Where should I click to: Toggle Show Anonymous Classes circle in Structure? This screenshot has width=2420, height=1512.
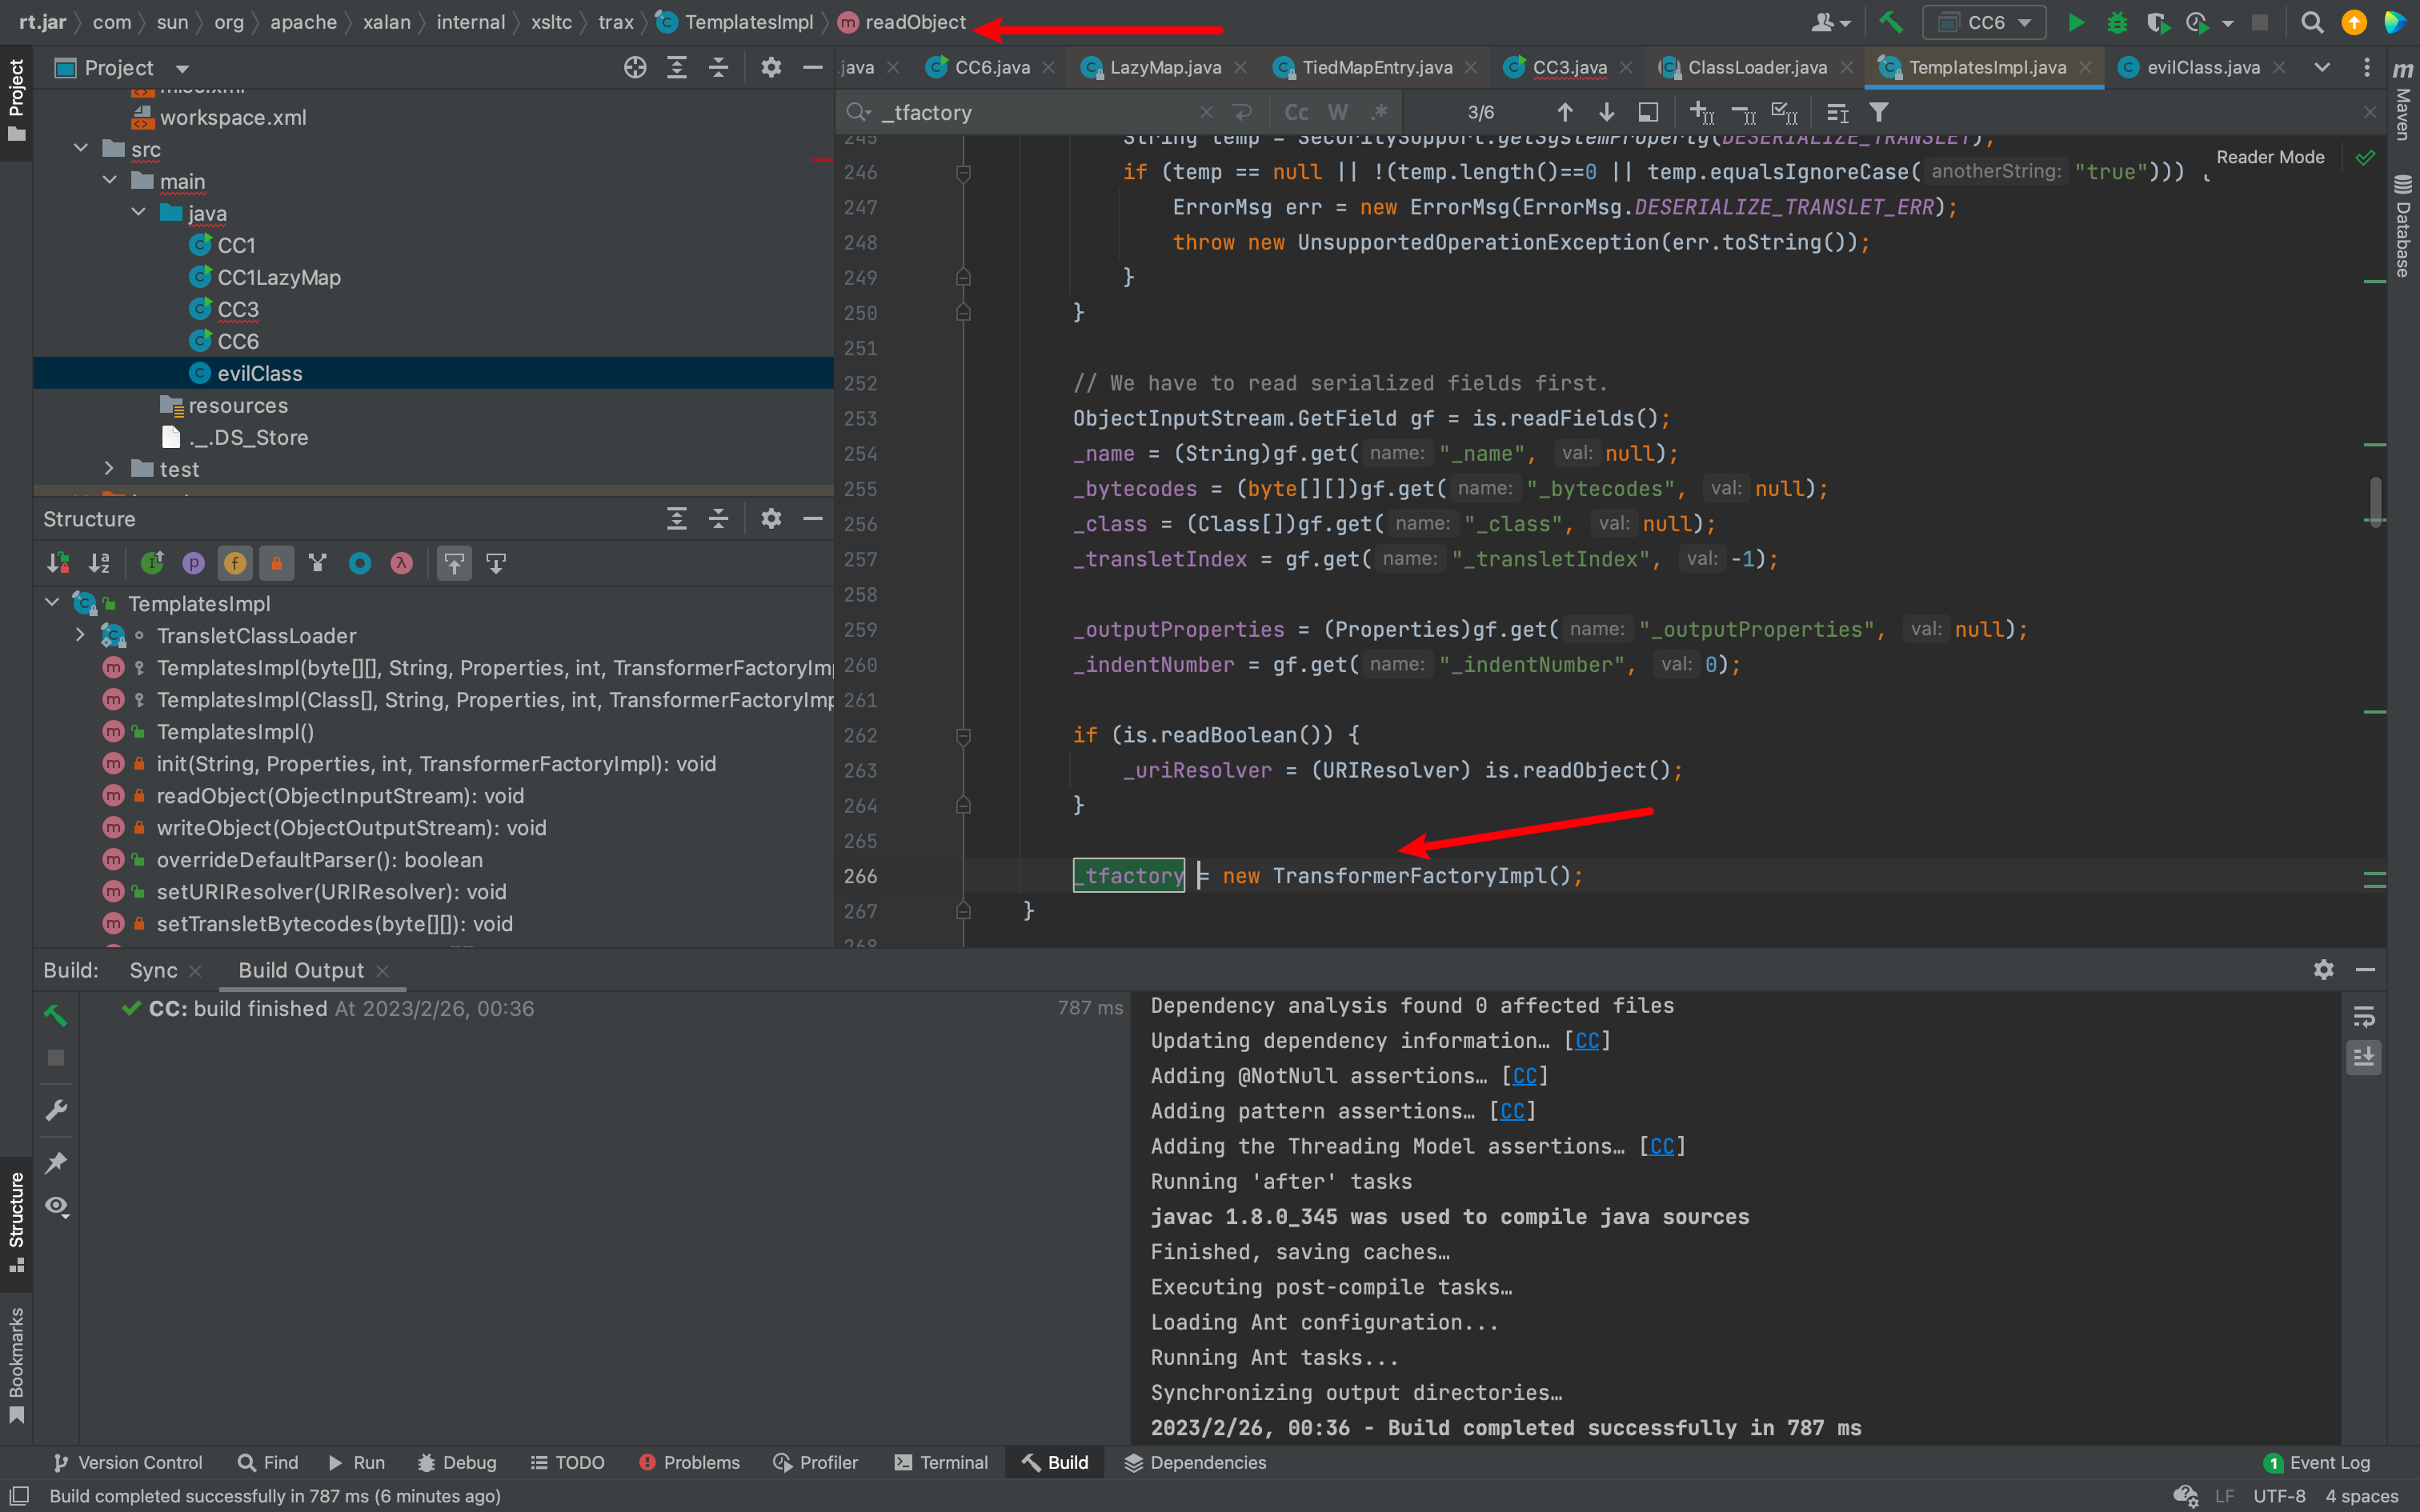[x=360, y=563]
